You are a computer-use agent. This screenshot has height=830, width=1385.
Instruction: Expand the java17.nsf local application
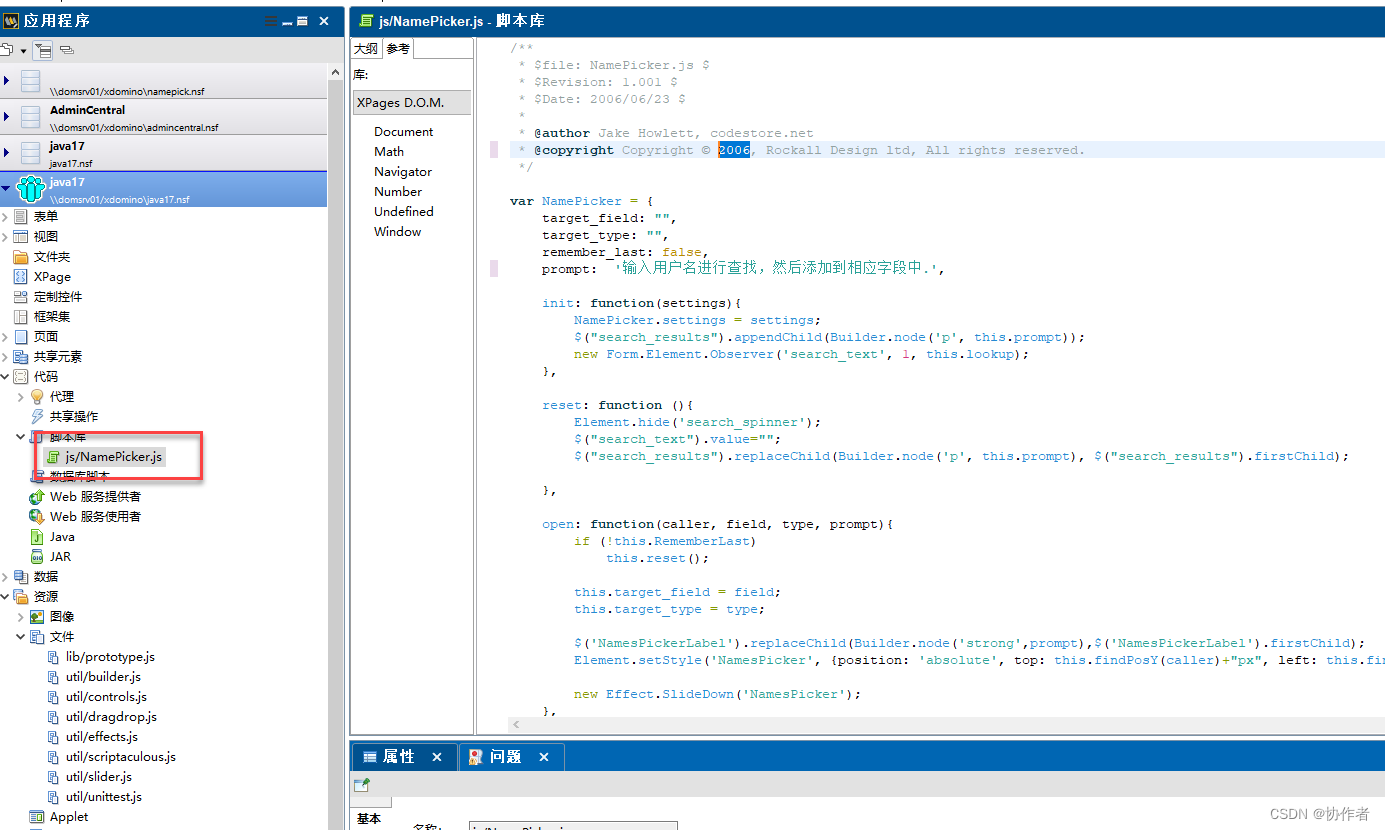click(x=6, y=153)
